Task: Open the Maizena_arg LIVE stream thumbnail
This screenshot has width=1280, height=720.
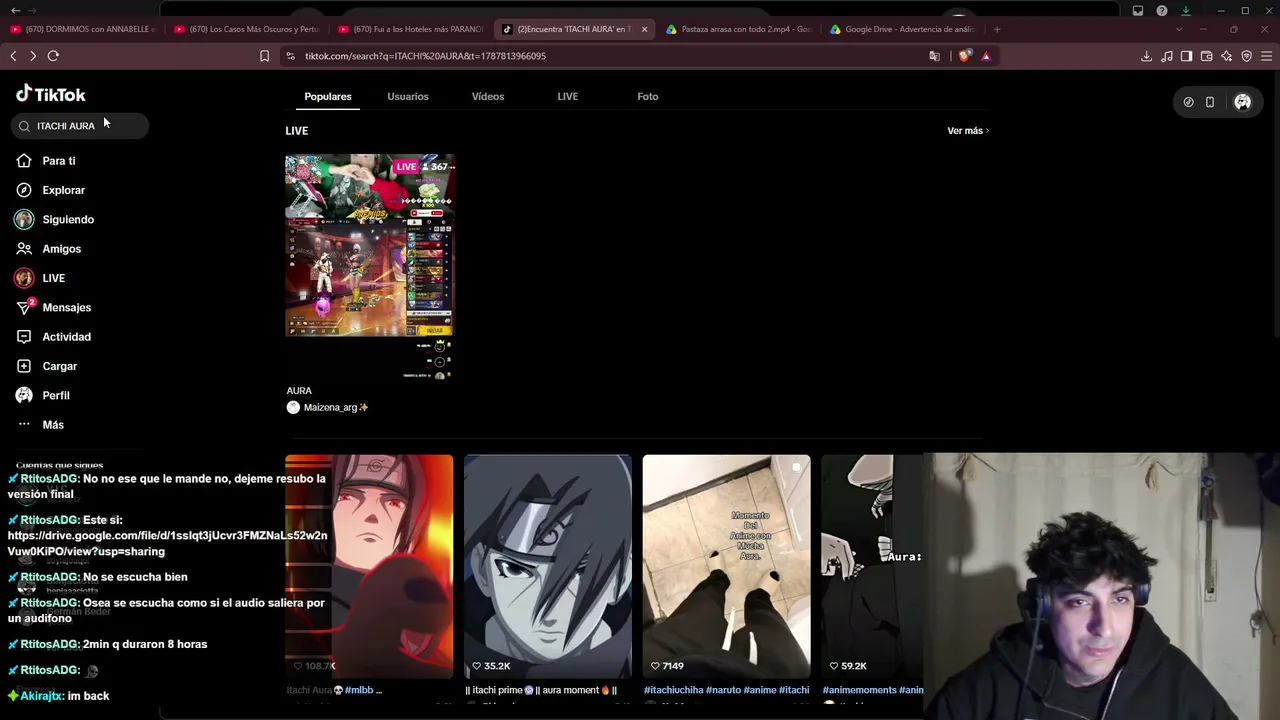Action: pyautogui.click(x=369, y=267)
